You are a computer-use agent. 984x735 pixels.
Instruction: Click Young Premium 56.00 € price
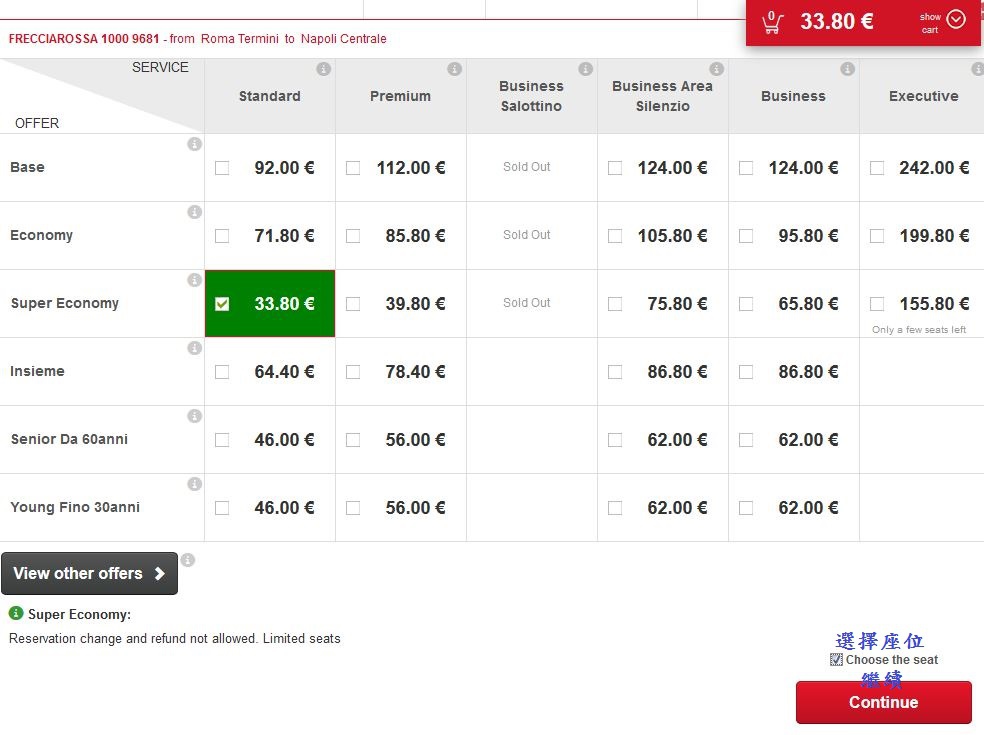coord(415,508)
